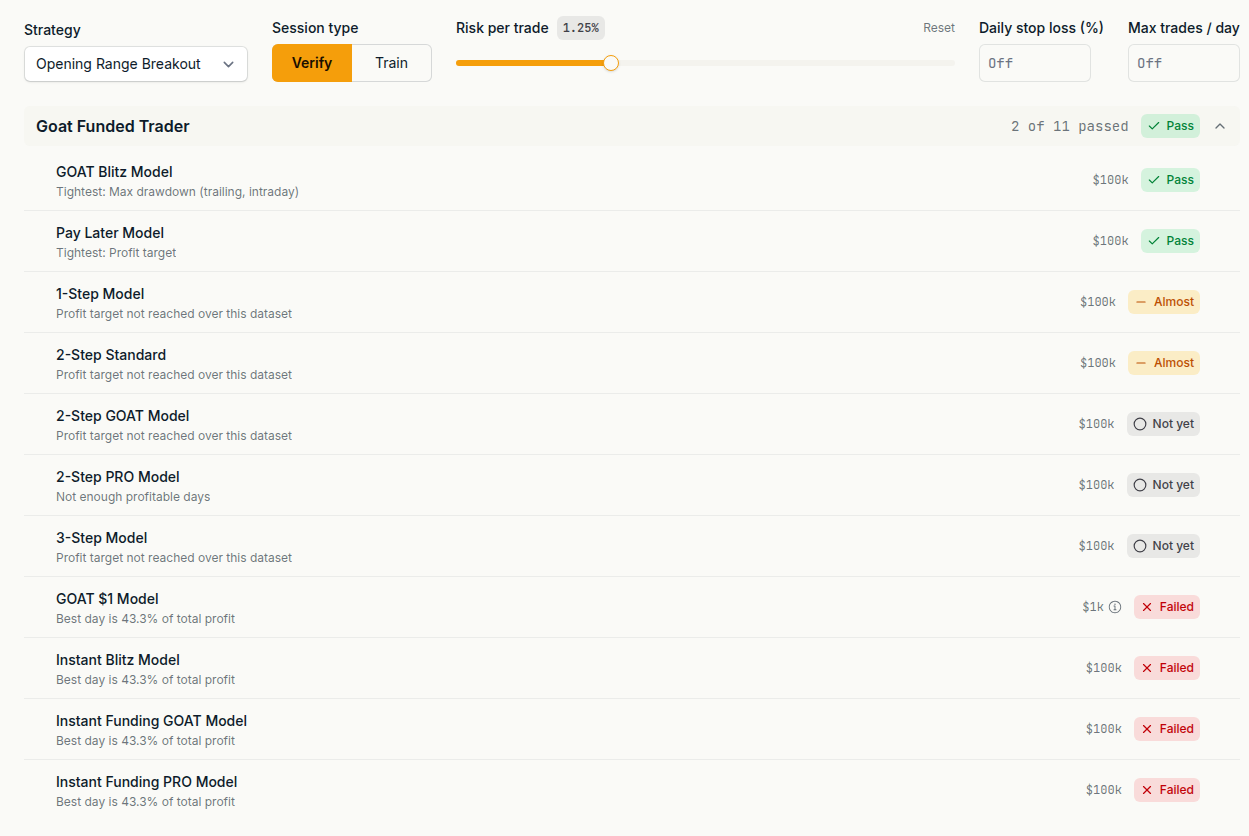Click the Pay Later Model Pass badge
The width and height of the screenshot is (1249, 836).
(1170, 241)
